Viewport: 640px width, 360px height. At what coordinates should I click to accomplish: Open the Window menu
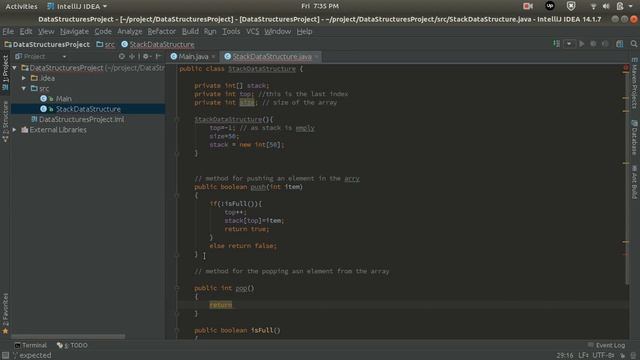(x=278, y=31)
